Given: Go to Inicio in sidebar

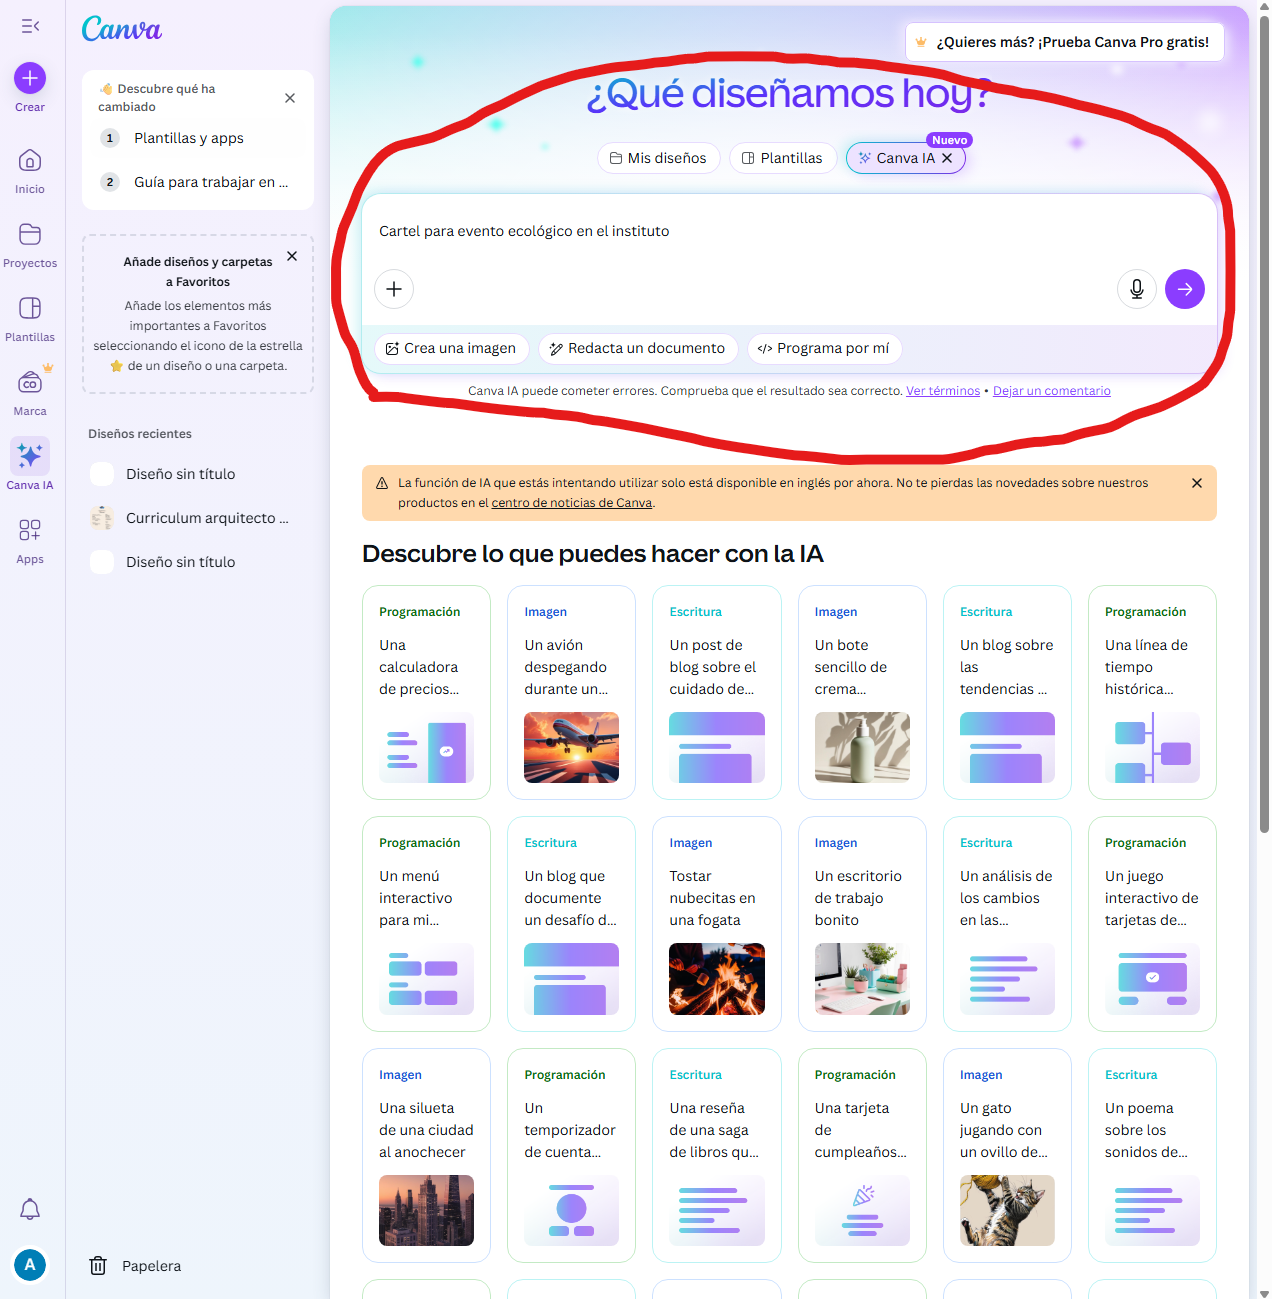Looking at the screenshot, I should click(30, 170).
